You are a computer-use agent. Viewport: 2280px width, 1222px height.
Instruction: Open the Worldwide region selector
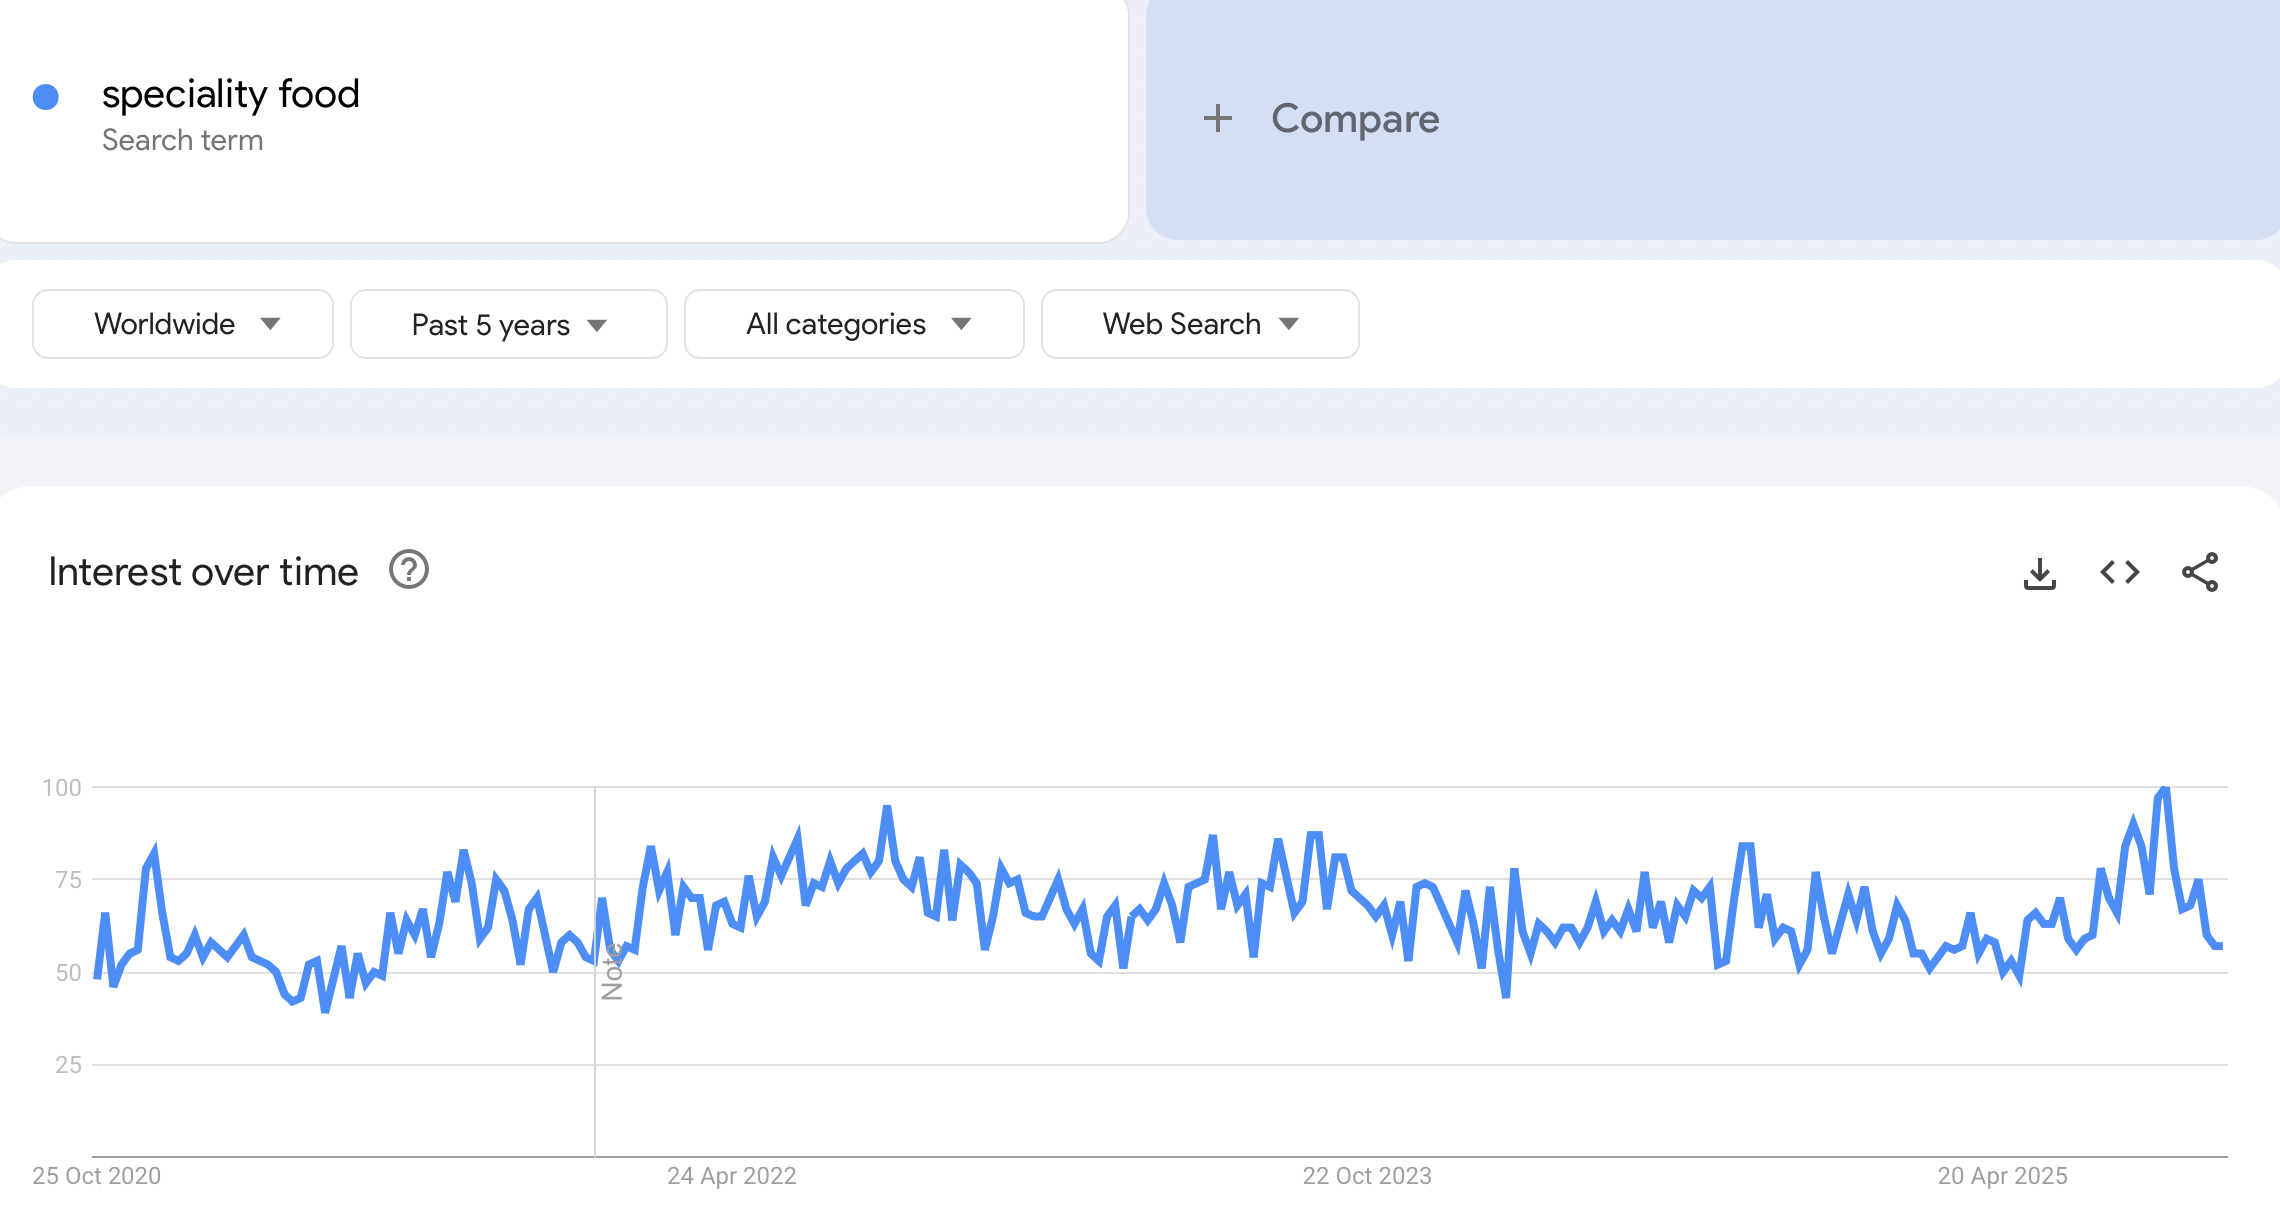[x=182, y=324]
